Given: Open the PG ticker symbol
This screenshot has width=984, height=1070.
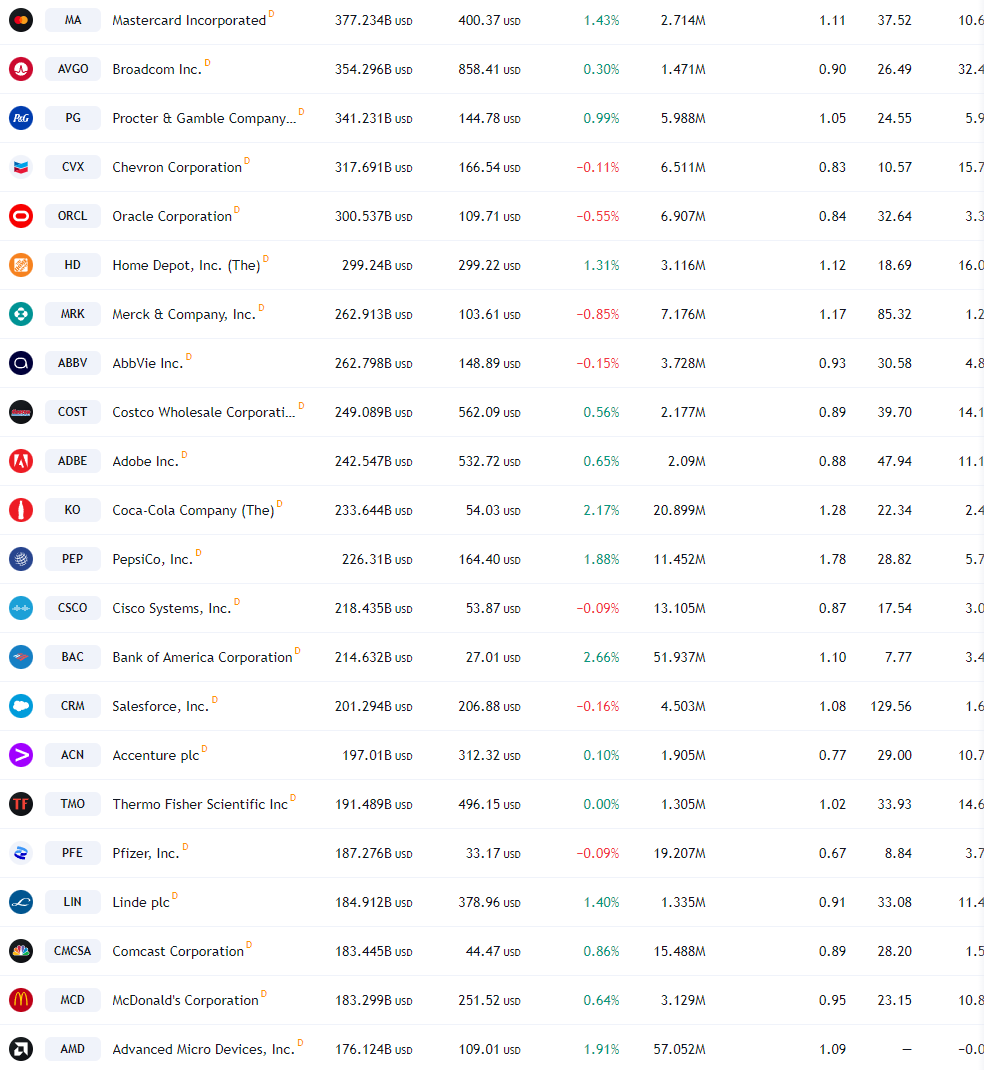Looking at the screenshot, I should point(72,118).
